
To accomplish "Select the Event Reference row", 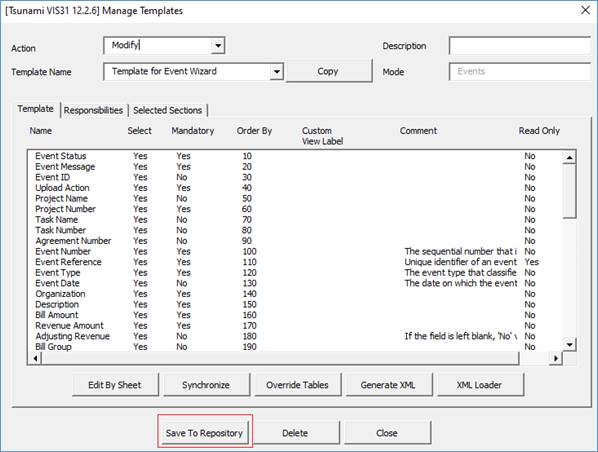I will coord(287,262).
